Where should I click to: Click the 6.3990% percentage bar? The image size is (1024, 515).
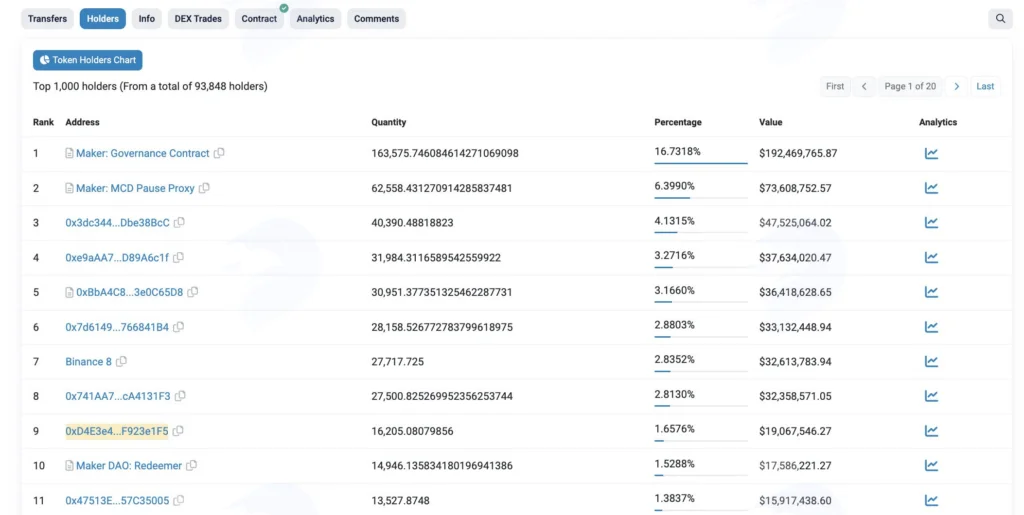click(701, 197)
